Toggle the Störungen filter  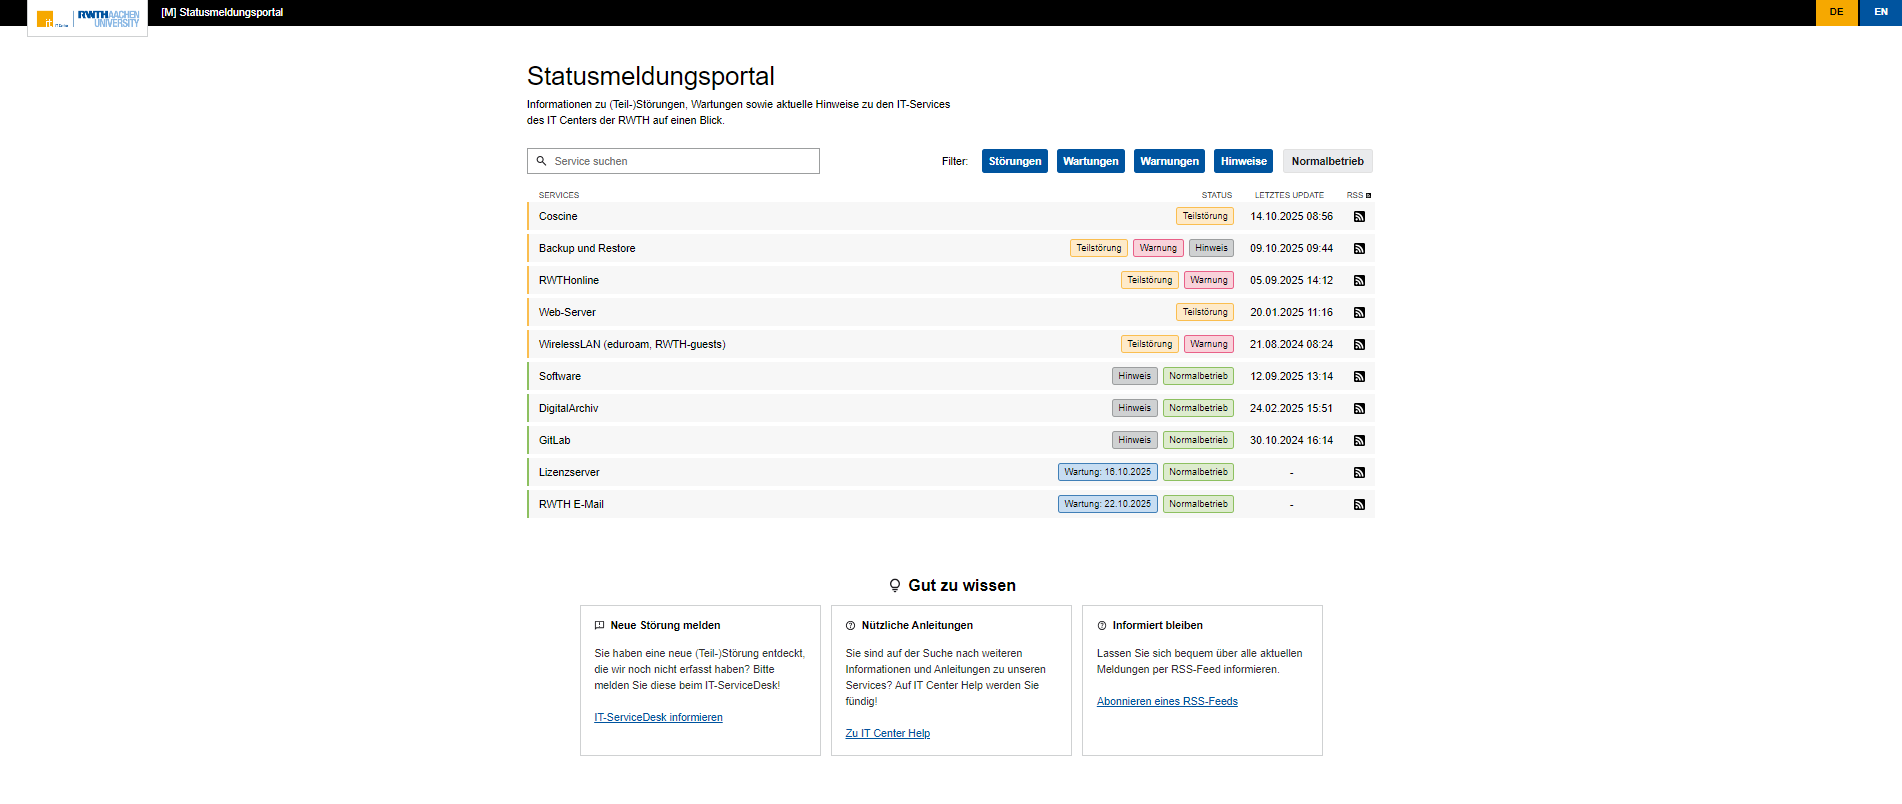click(1014, 161)
